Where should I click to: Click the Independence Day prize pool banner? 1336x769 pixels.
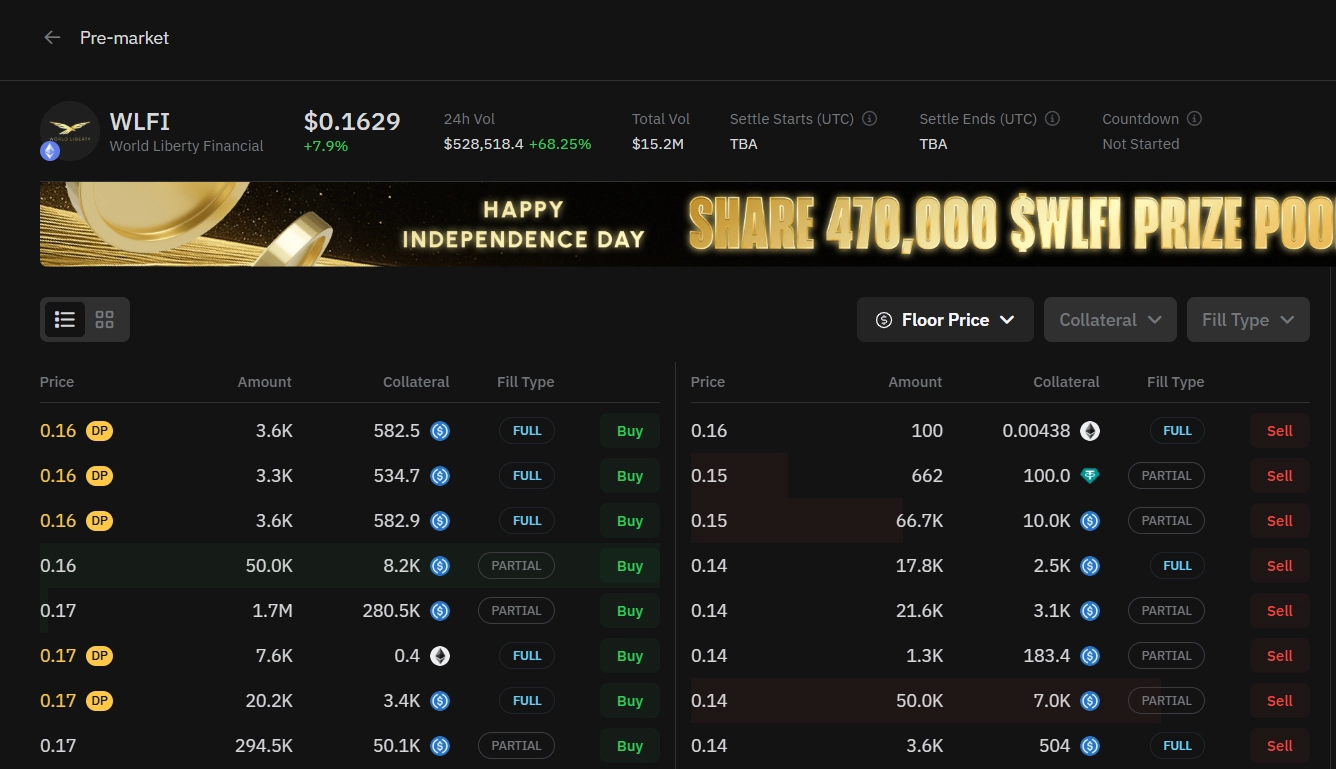(687, 224)
